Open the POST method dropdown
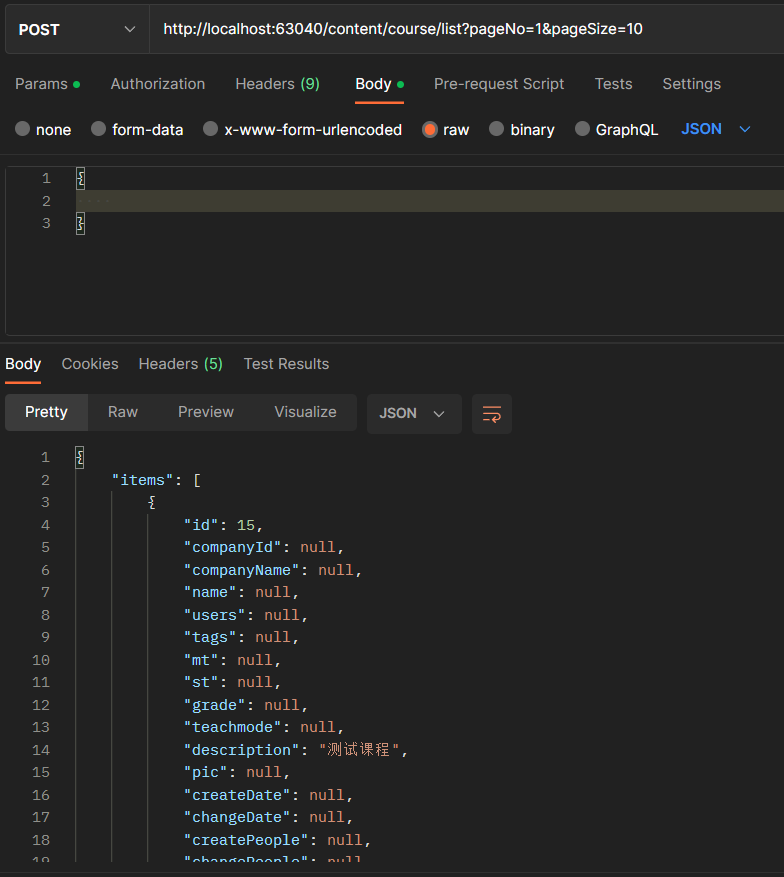 [76, 29]
